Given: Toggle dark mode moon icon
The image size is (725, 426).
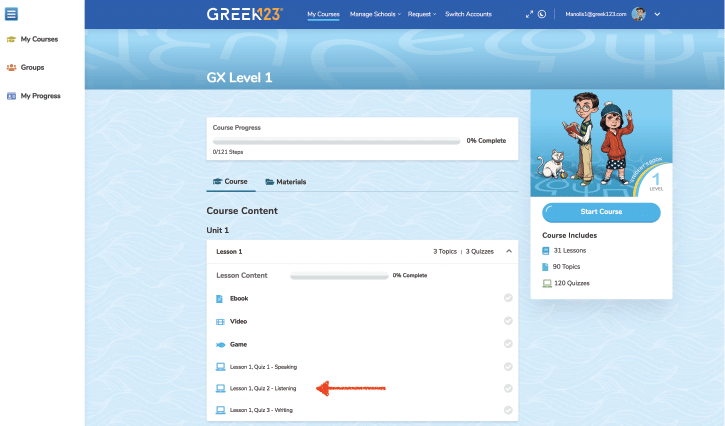Looking at the screenshot, I should [542, 14].
